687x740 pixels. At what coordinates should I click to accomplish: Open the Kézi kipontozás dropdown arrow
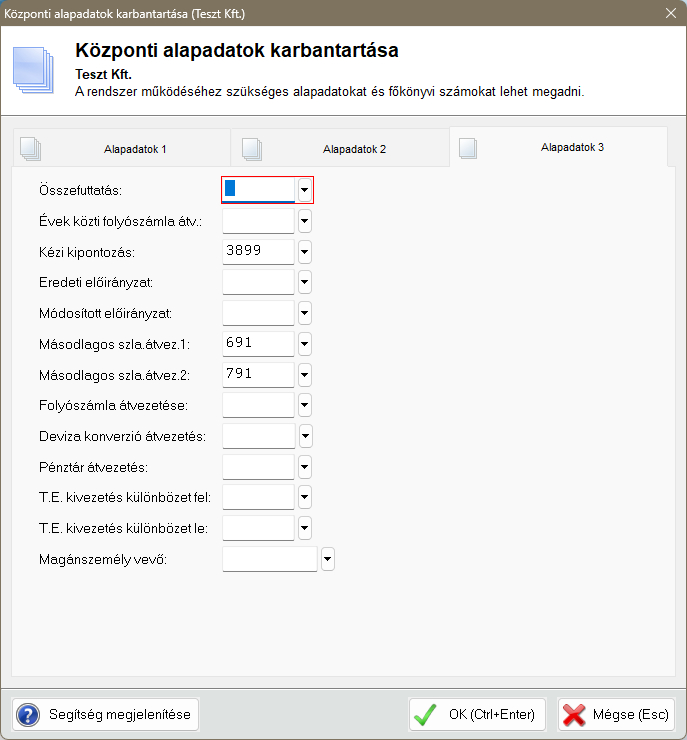click(x=305, y=251)
